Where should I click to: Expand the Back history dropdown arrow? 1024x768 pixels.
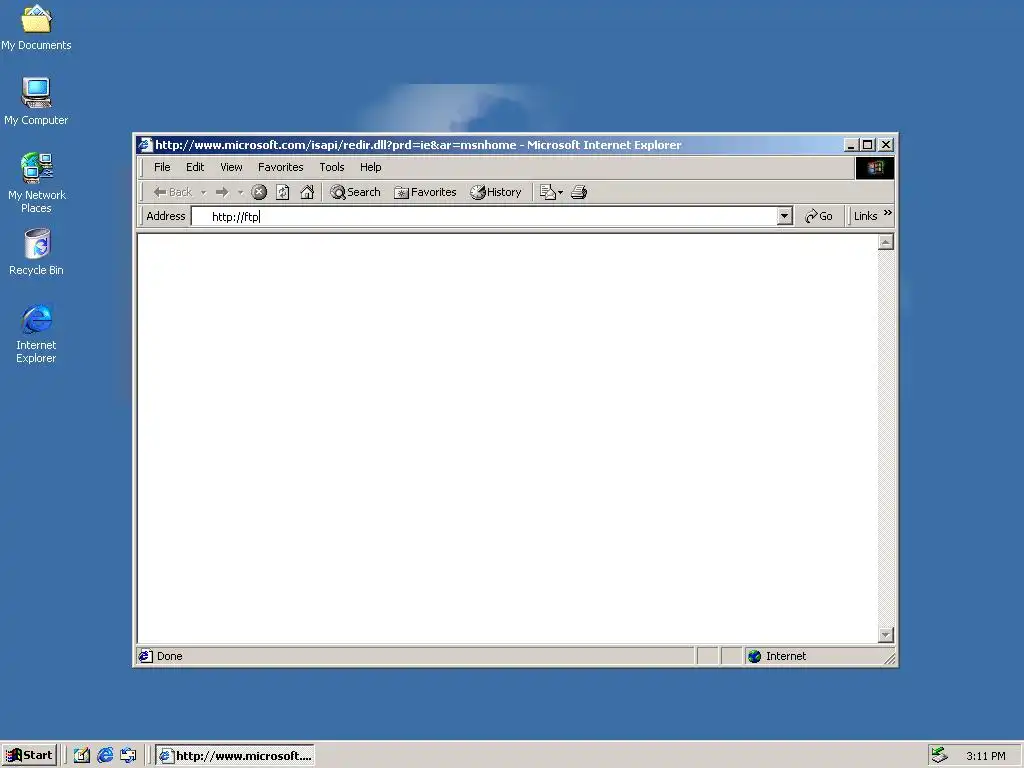204,192
